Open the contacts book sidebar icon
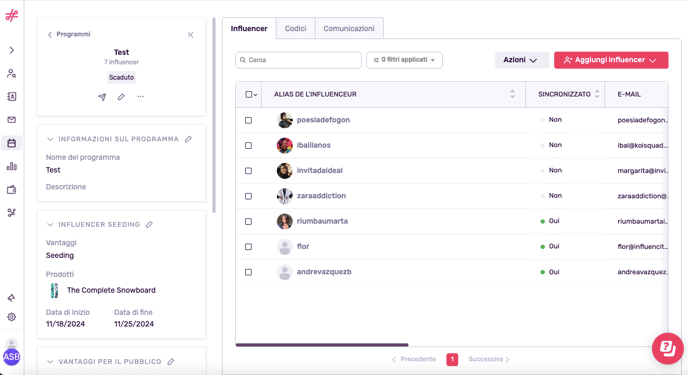Screen dimensions: 688x375 click(x=12, y=96)
